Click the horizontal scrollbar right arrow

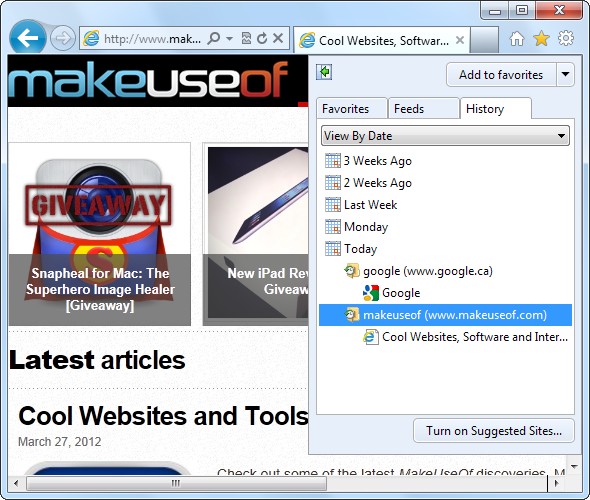tap(557, 483)
